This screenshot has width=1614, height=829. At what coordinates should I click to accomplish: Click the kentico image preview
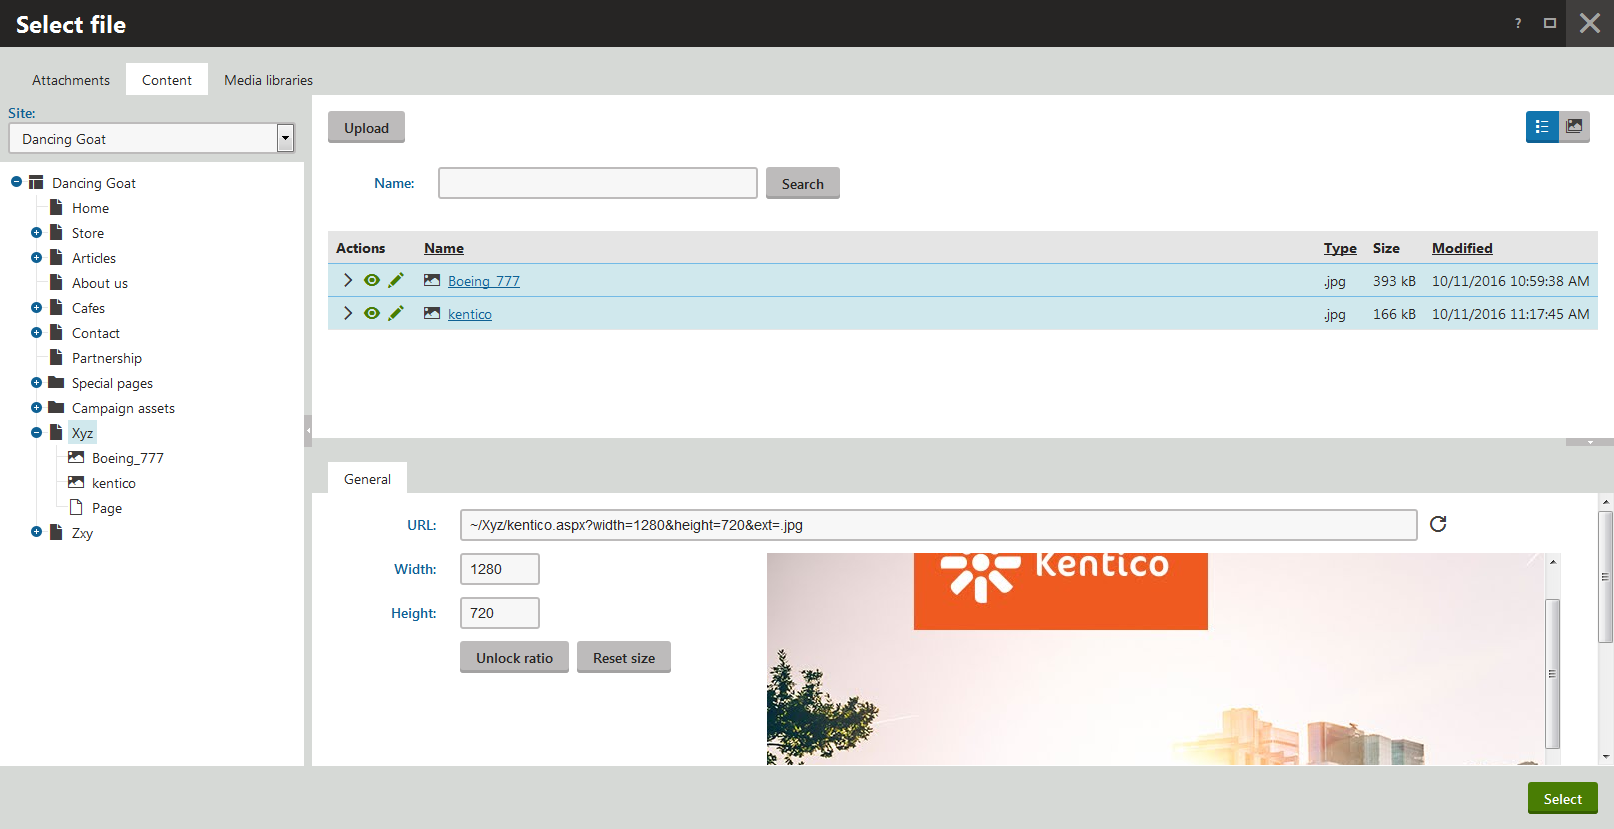click(1155, 659)
